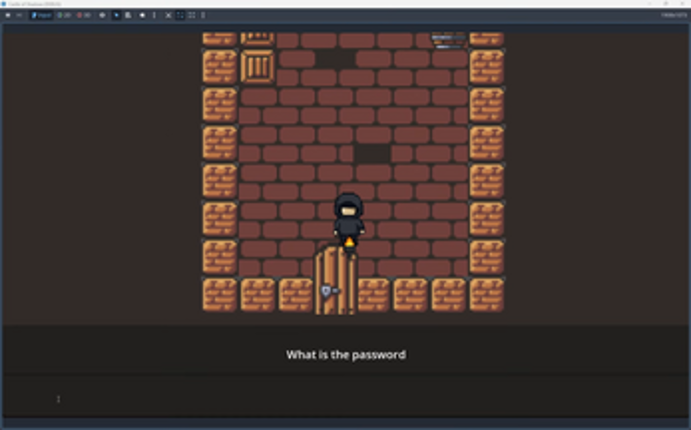The image size is (691, 430).
Task: Focus the password text input field
Action: 346,398
